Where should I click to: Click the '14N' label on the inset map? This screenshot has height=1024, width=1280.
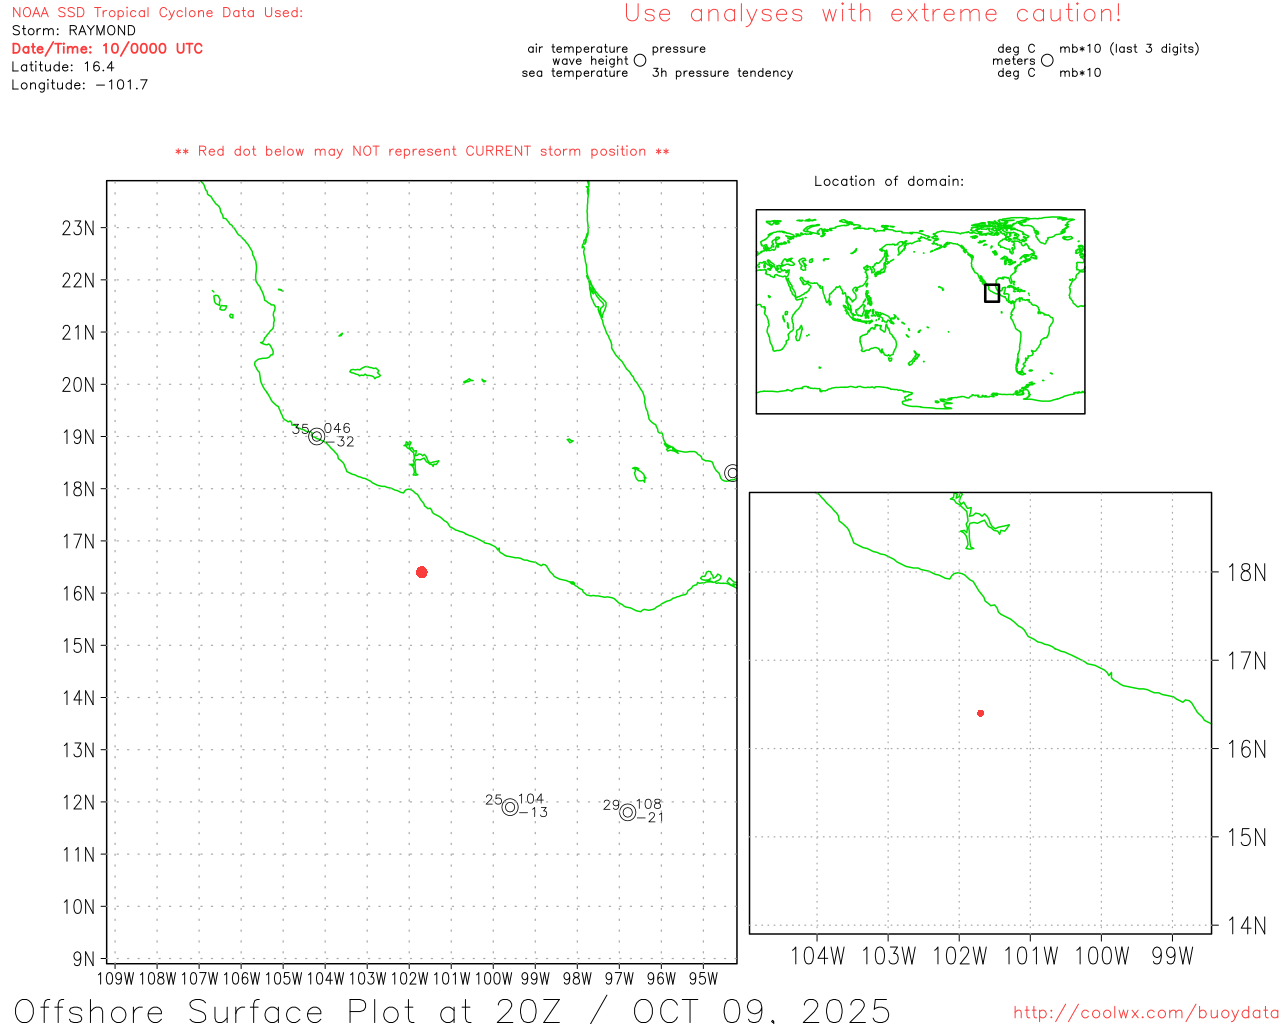1246,926
